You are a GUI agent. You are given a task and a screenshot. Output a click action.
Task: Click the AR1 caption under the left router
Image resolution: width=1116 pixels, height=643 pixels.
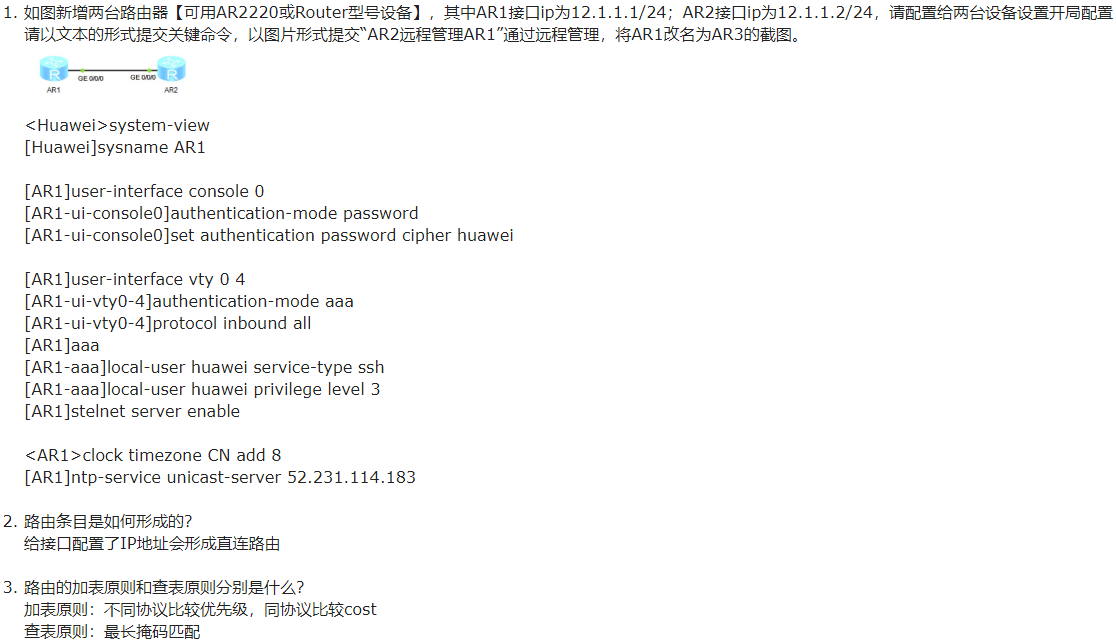tap(53, 90)
